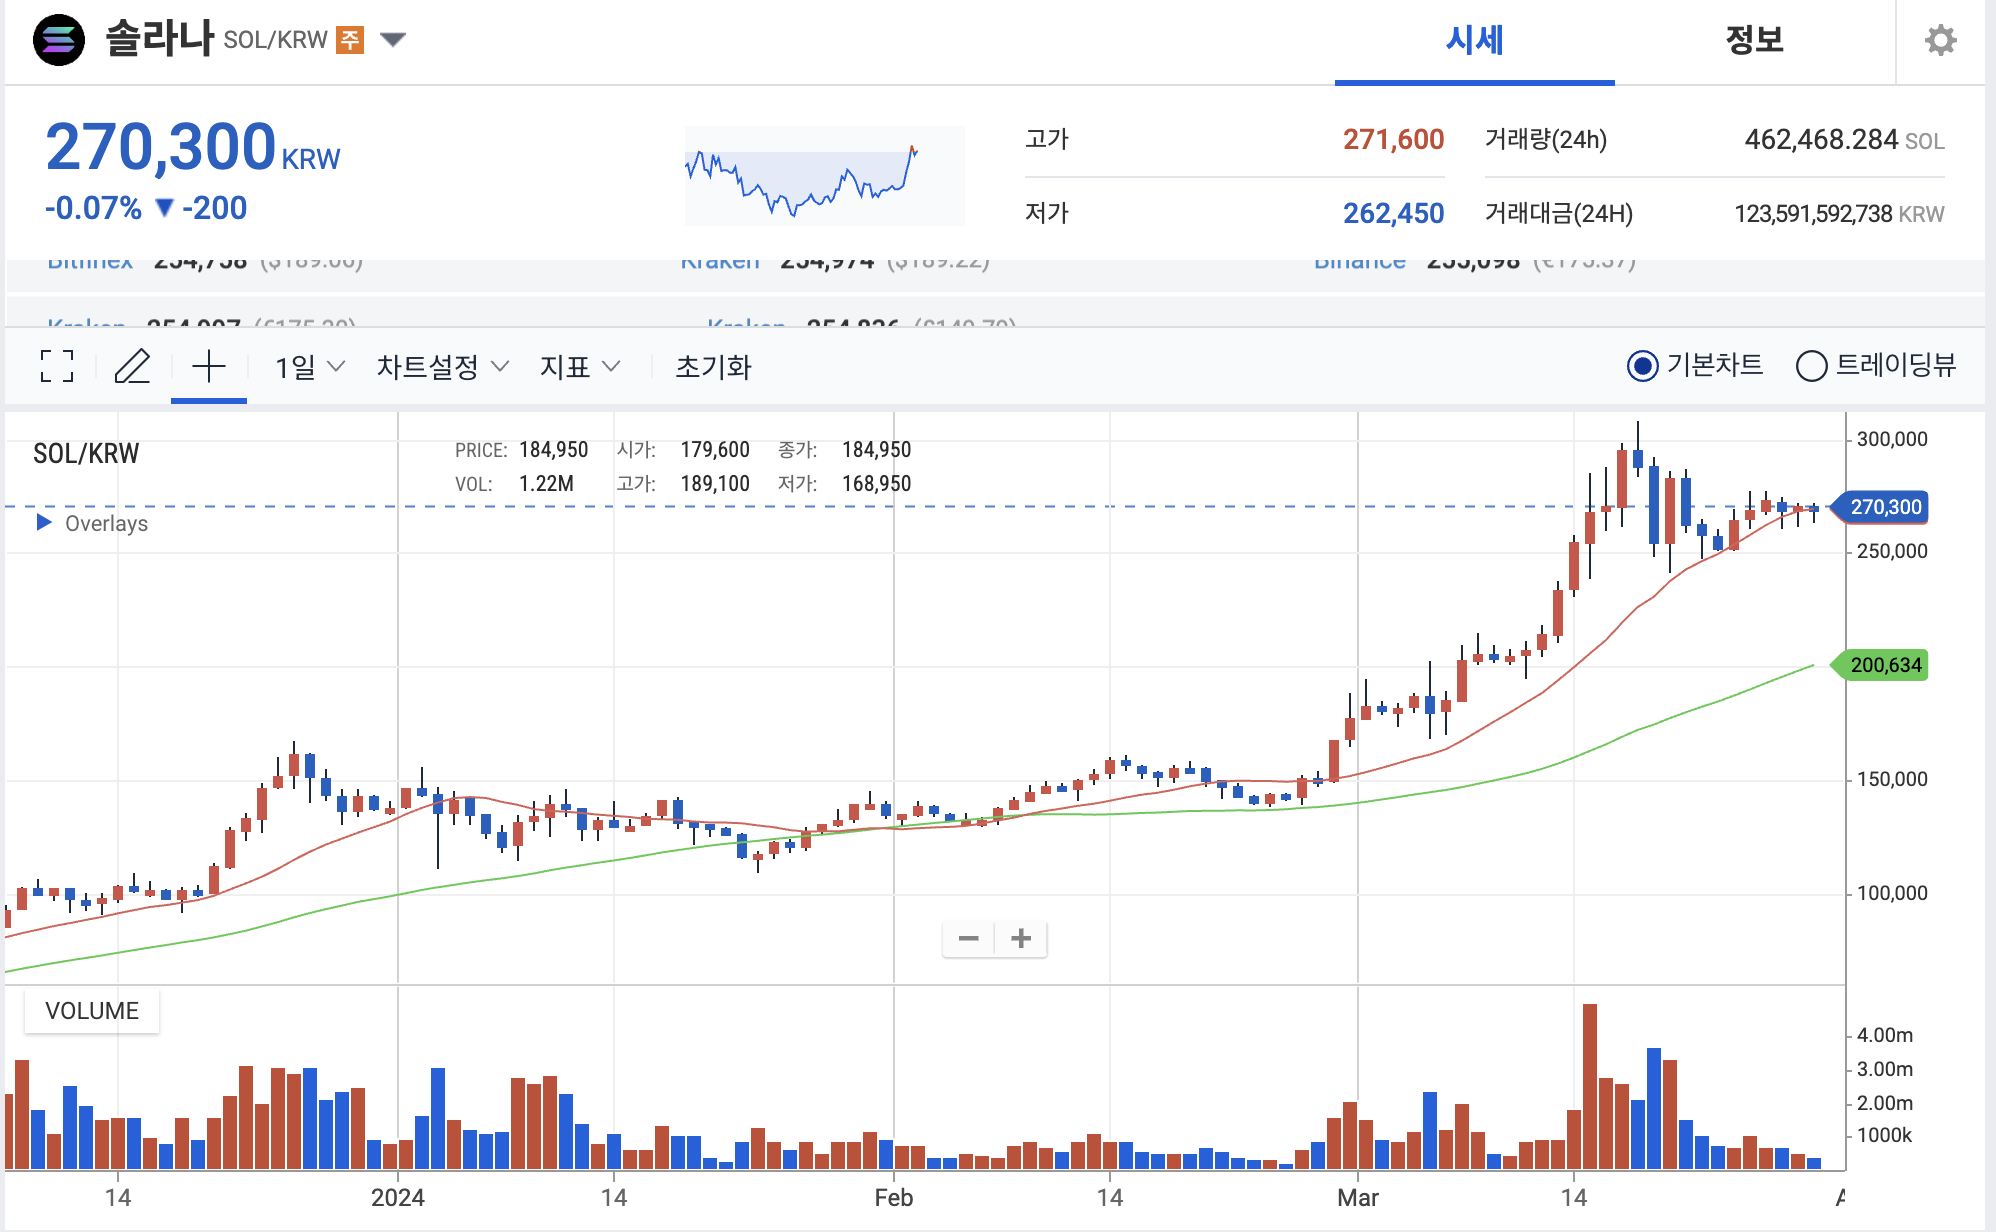Click the green 200,634 price label
The width and height of the screenshot is (1996, 1232).
point(1884,665)
